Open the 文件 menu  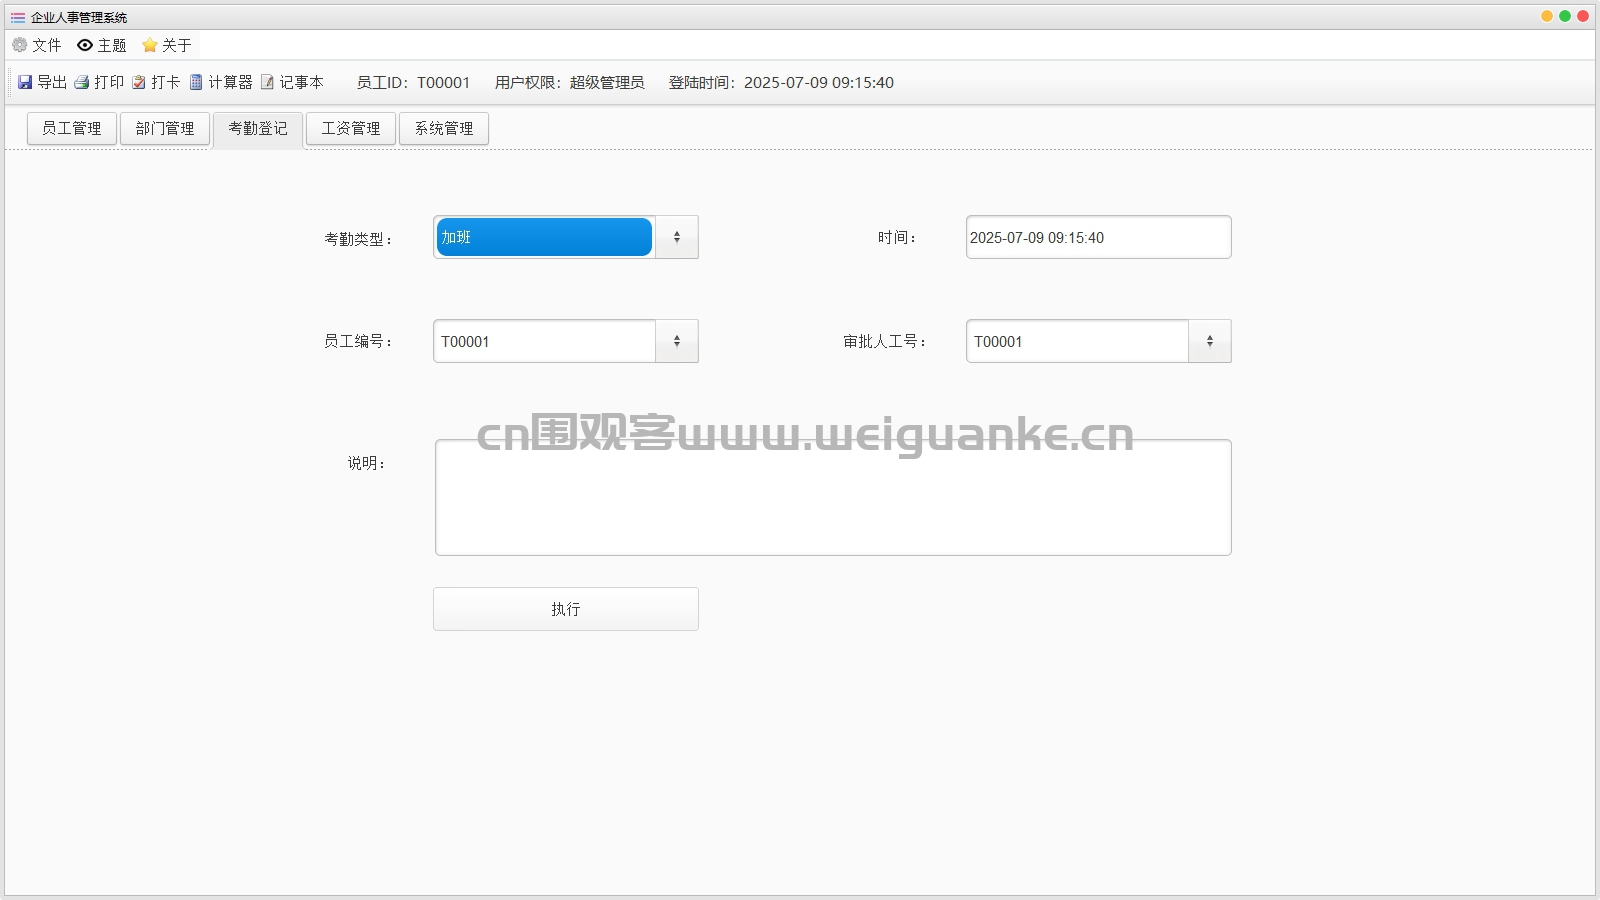(x=37, y=45)
